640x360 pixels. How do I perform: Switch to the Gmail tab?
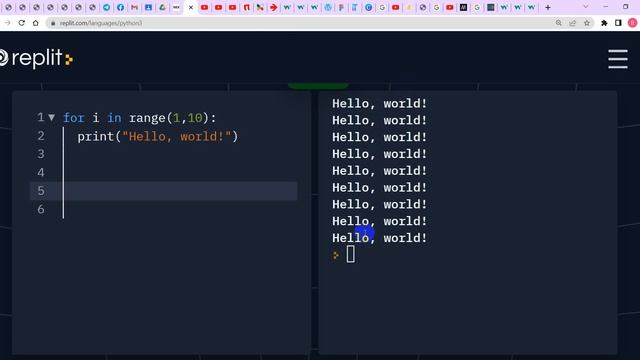click(x=134, y=7)
